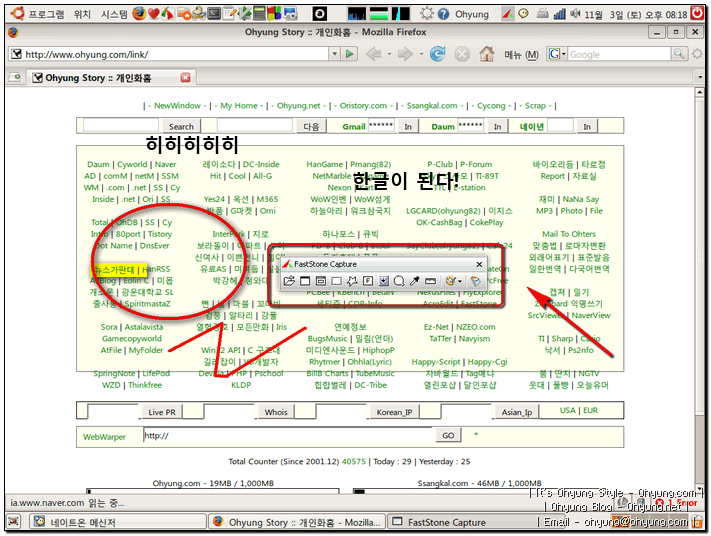Select Capture Freehand Region tool

pos(352,282)
